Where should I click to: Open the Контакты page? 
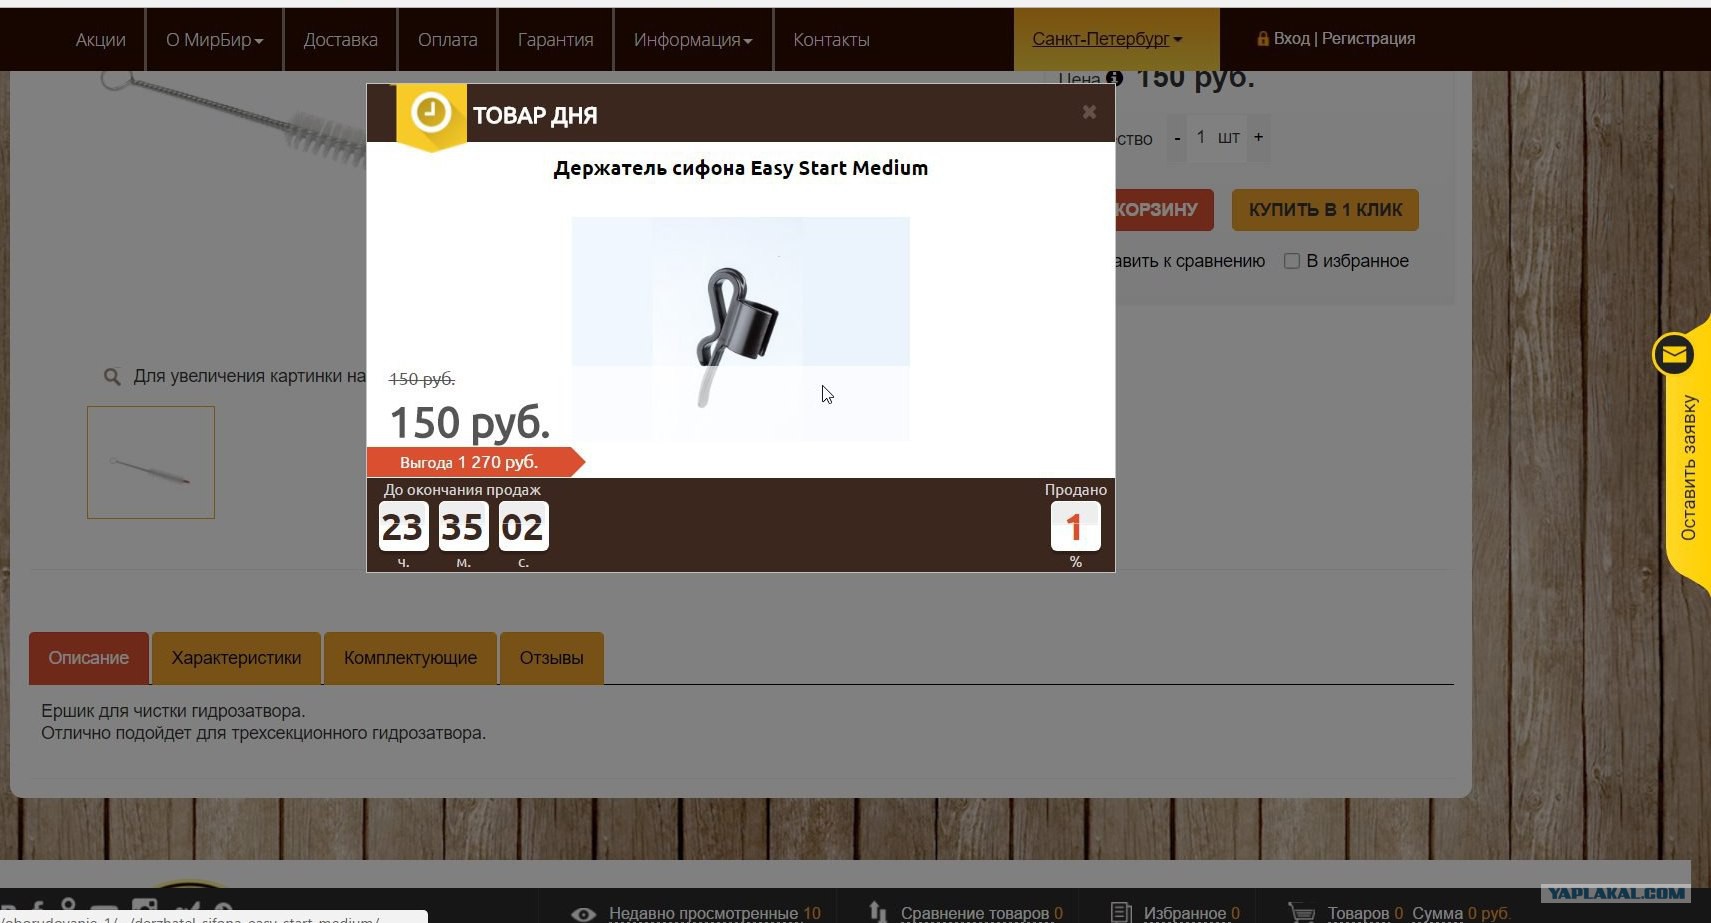click(832, 40)
